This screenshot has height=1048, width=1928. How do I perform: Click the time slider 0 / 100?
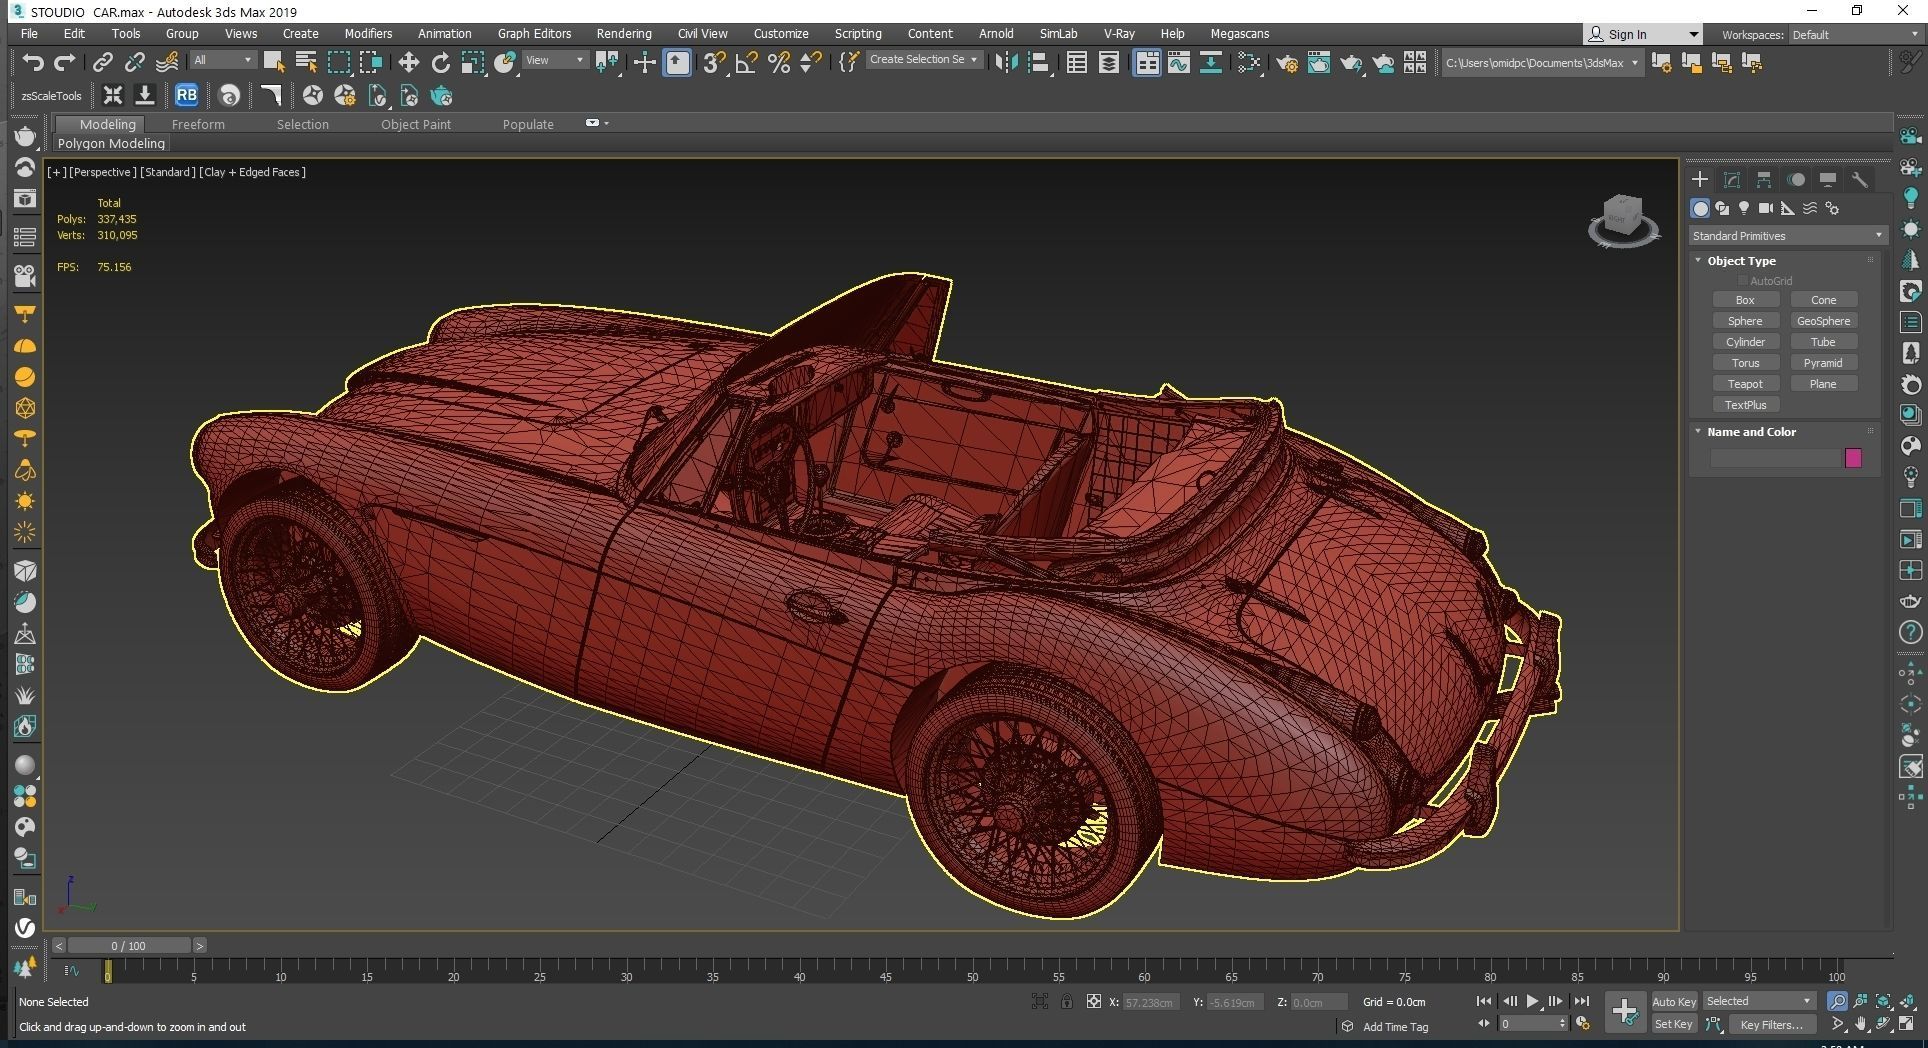click(x=128, y=945)
